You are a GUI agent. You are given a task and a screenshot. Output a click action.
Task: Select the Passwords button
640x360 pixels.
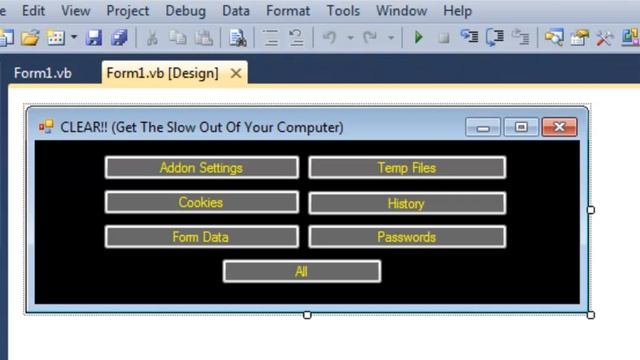coord(407,237)
